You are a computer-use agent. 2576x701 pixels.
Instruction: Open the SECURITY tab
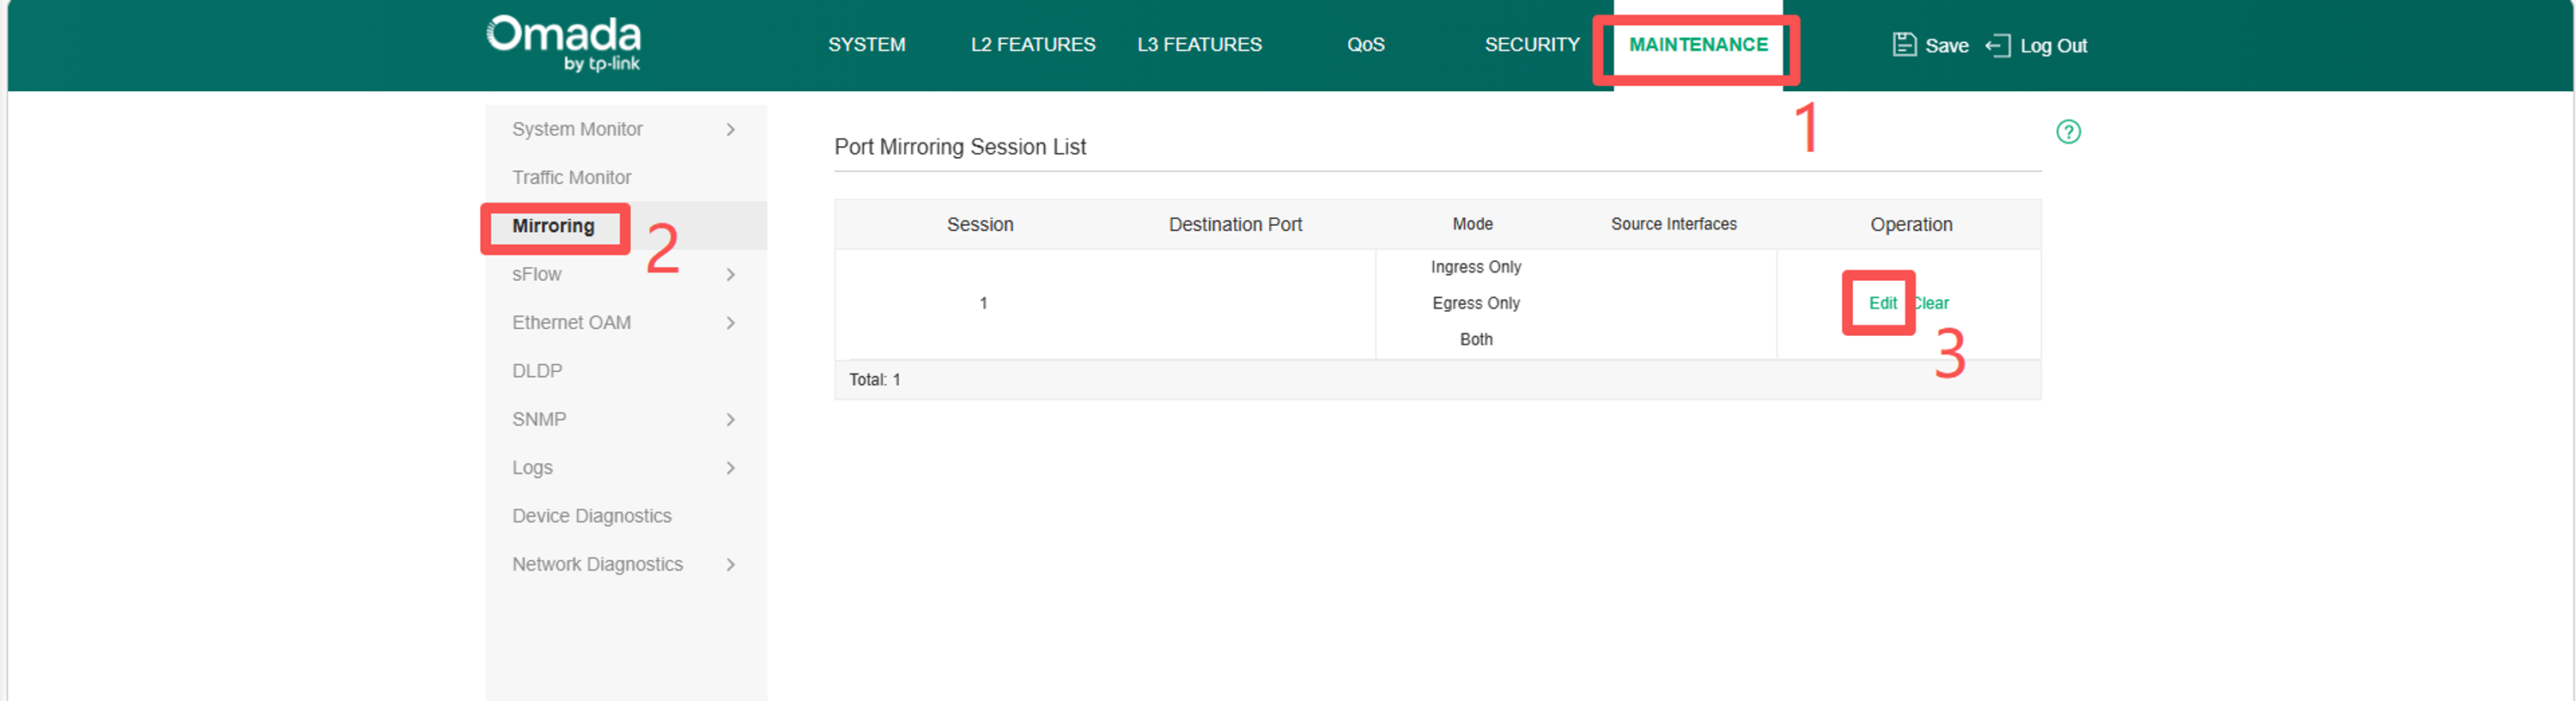[x=1532, y=45]
